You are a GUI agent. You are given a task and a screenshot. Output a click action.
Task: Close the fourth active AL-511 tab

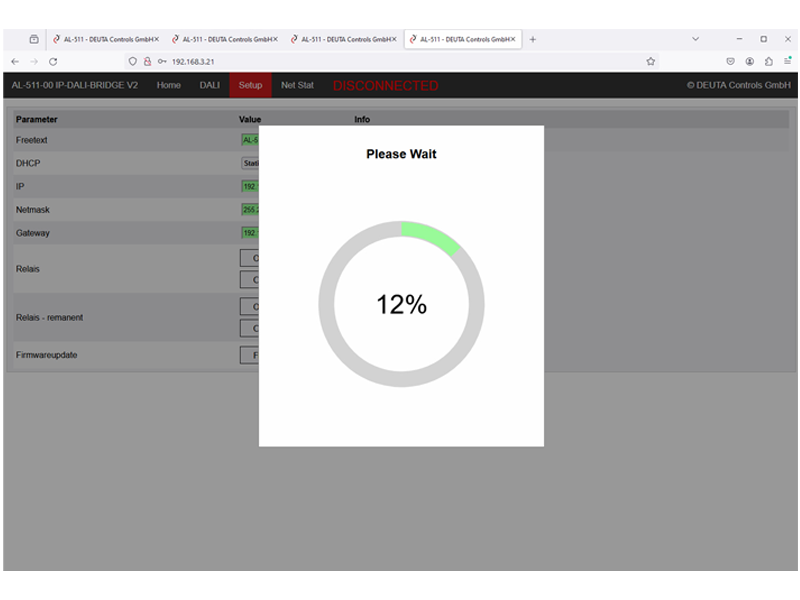[x=514, y=39]
